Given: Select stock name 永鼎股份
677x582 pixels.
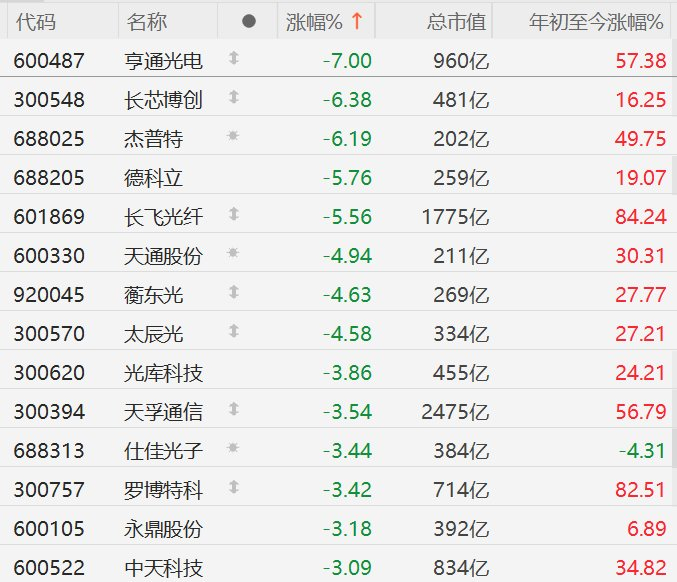Looking at the screenshot, I should coord(163,528).
